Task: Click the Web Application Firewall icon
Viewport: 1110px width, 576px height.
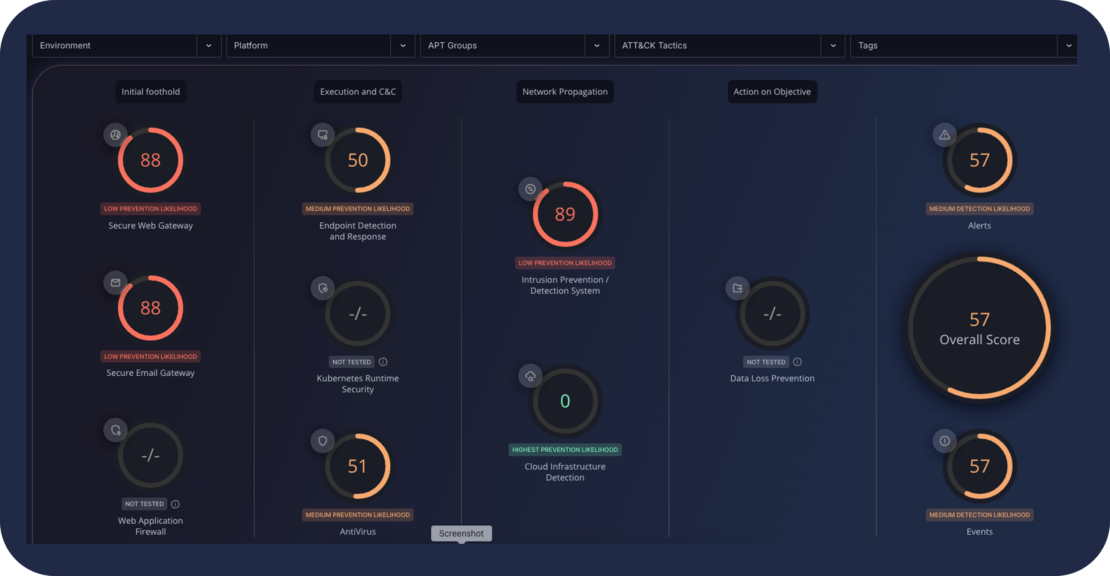Action: [115, 430]
